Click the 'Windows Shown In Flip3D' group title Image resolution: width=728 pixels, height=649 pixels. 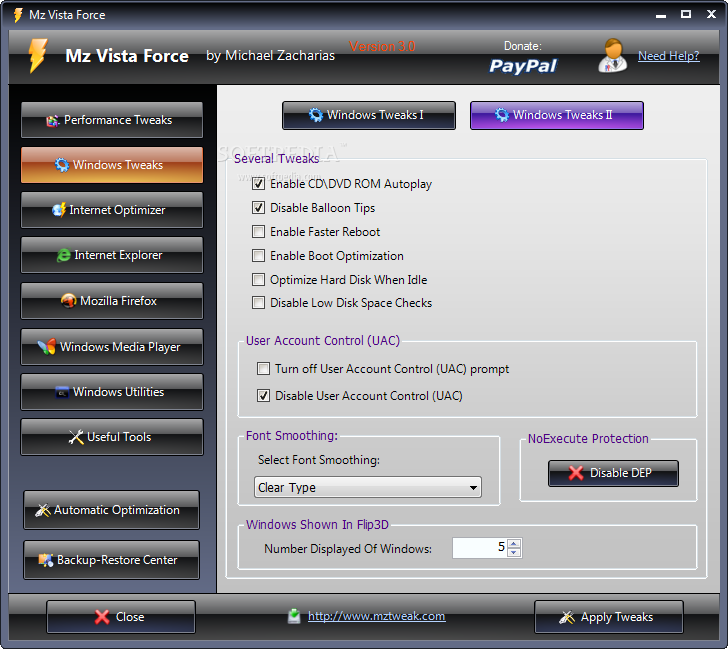(x=317, y=525)
